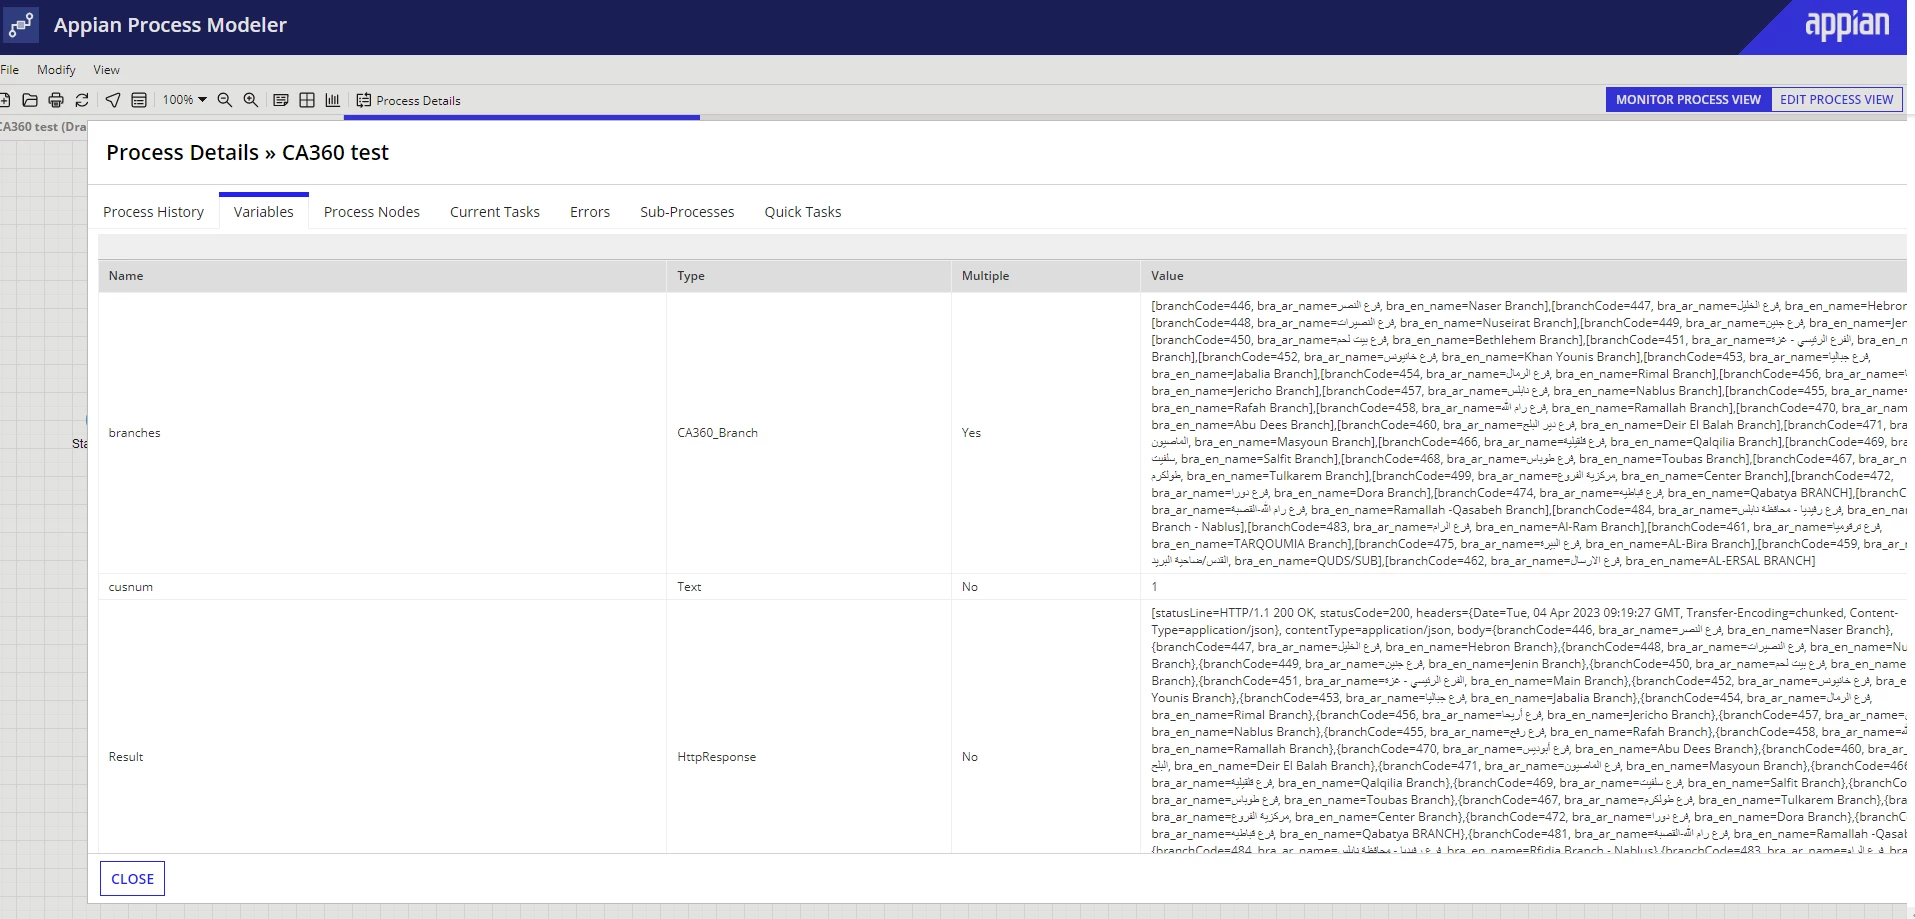Click the Name column header

click(x=382, y=276)
